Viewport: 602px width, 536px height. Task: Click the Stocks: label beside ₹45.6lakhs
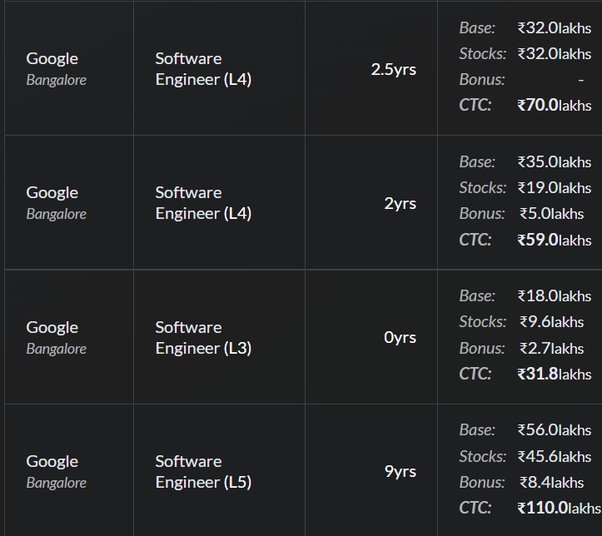pyautogui.click(x=483, y=457)
